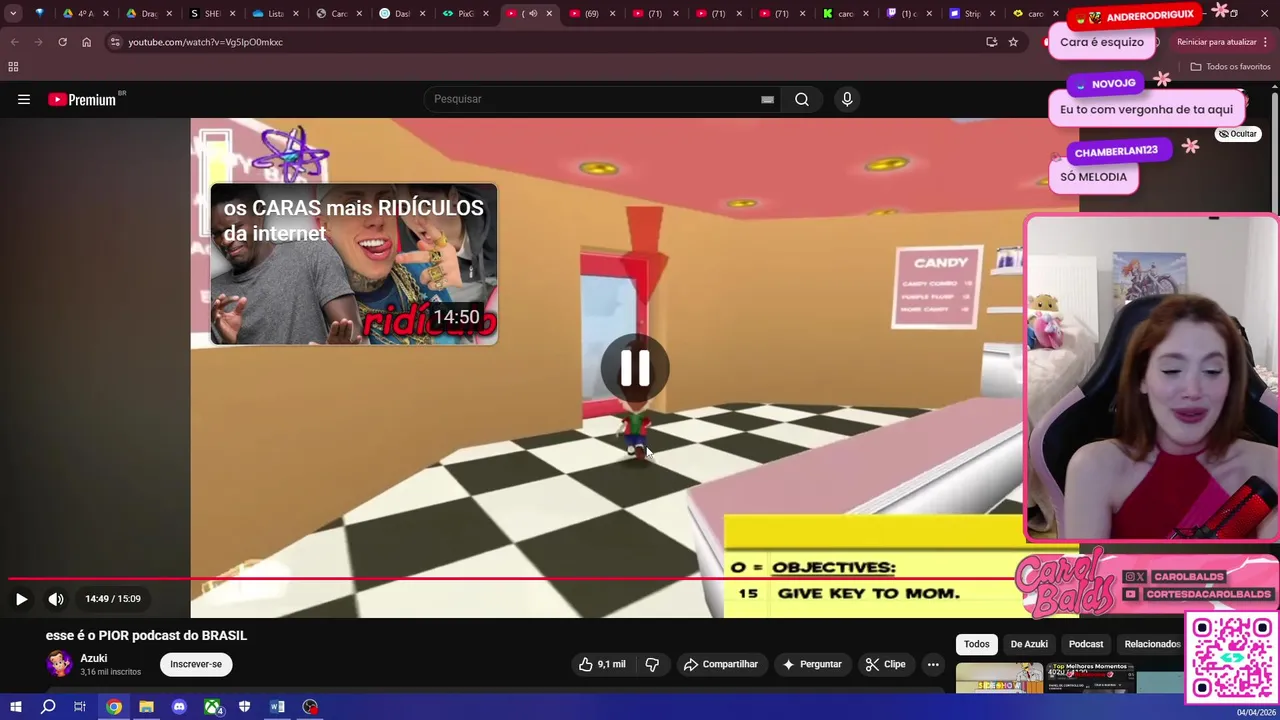
Task: Open the Windows Start menu
Action: click(15, 707)
